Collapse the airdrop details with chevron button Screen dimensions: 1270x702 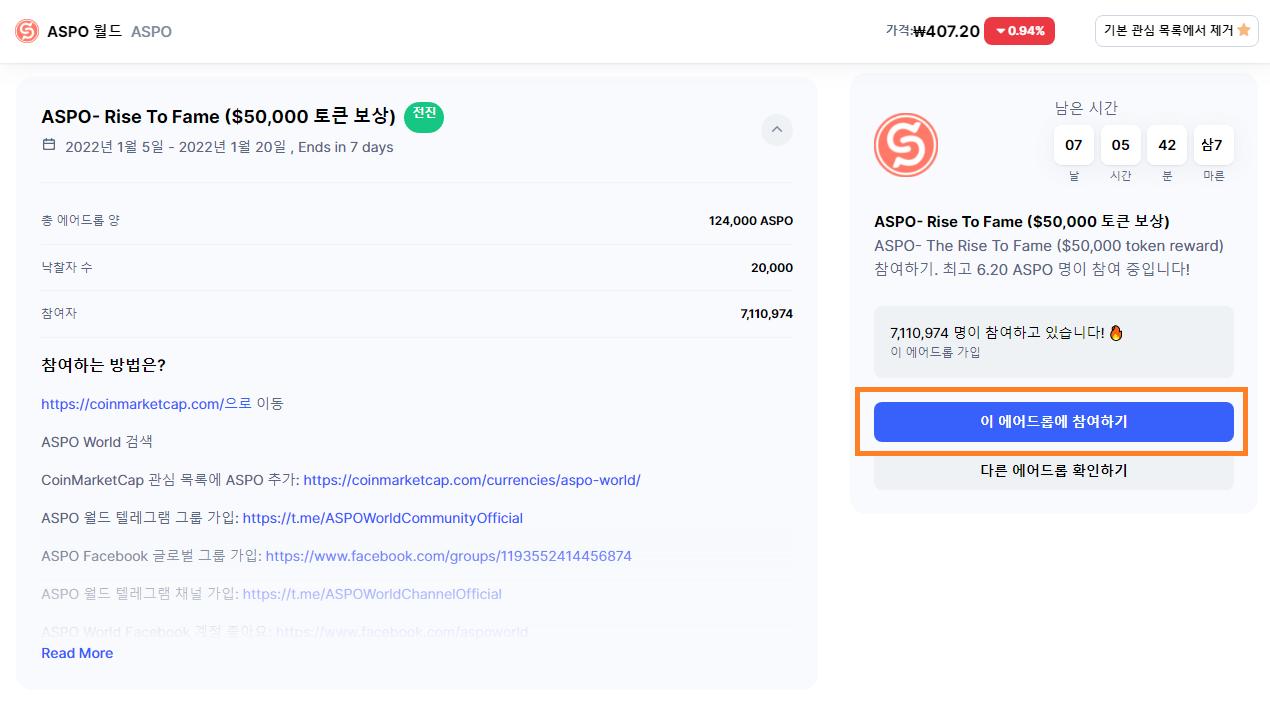(x=777, y=130)
